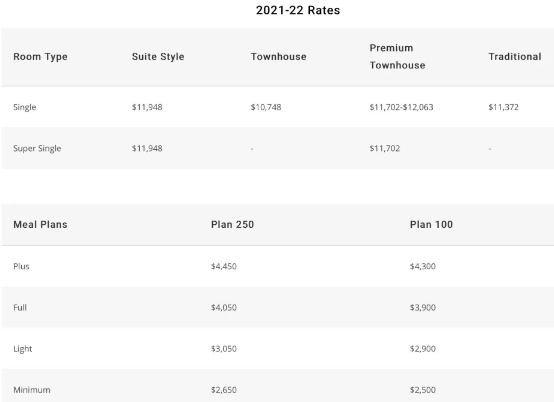The width and height of the screenshot is (554, 402).
Task: Click the 2021-22 Rates heading
Action: [x=298, y=10]
